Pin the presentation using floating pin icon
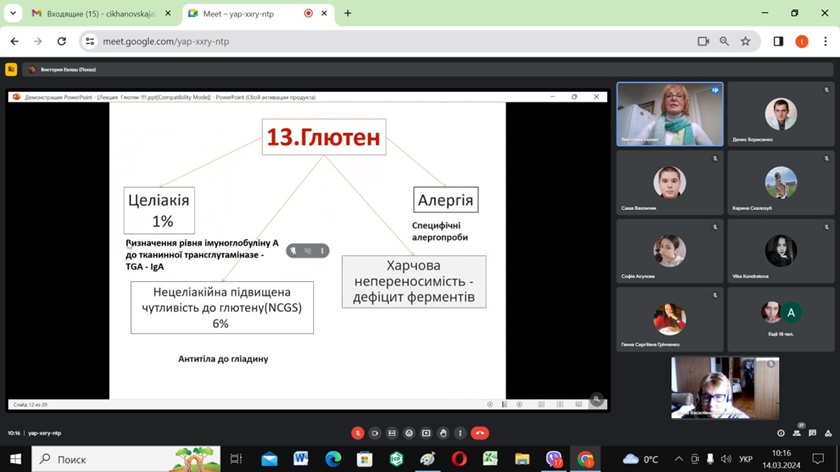Viewport: 840px width, 472px height. click(x=293, y=251)
